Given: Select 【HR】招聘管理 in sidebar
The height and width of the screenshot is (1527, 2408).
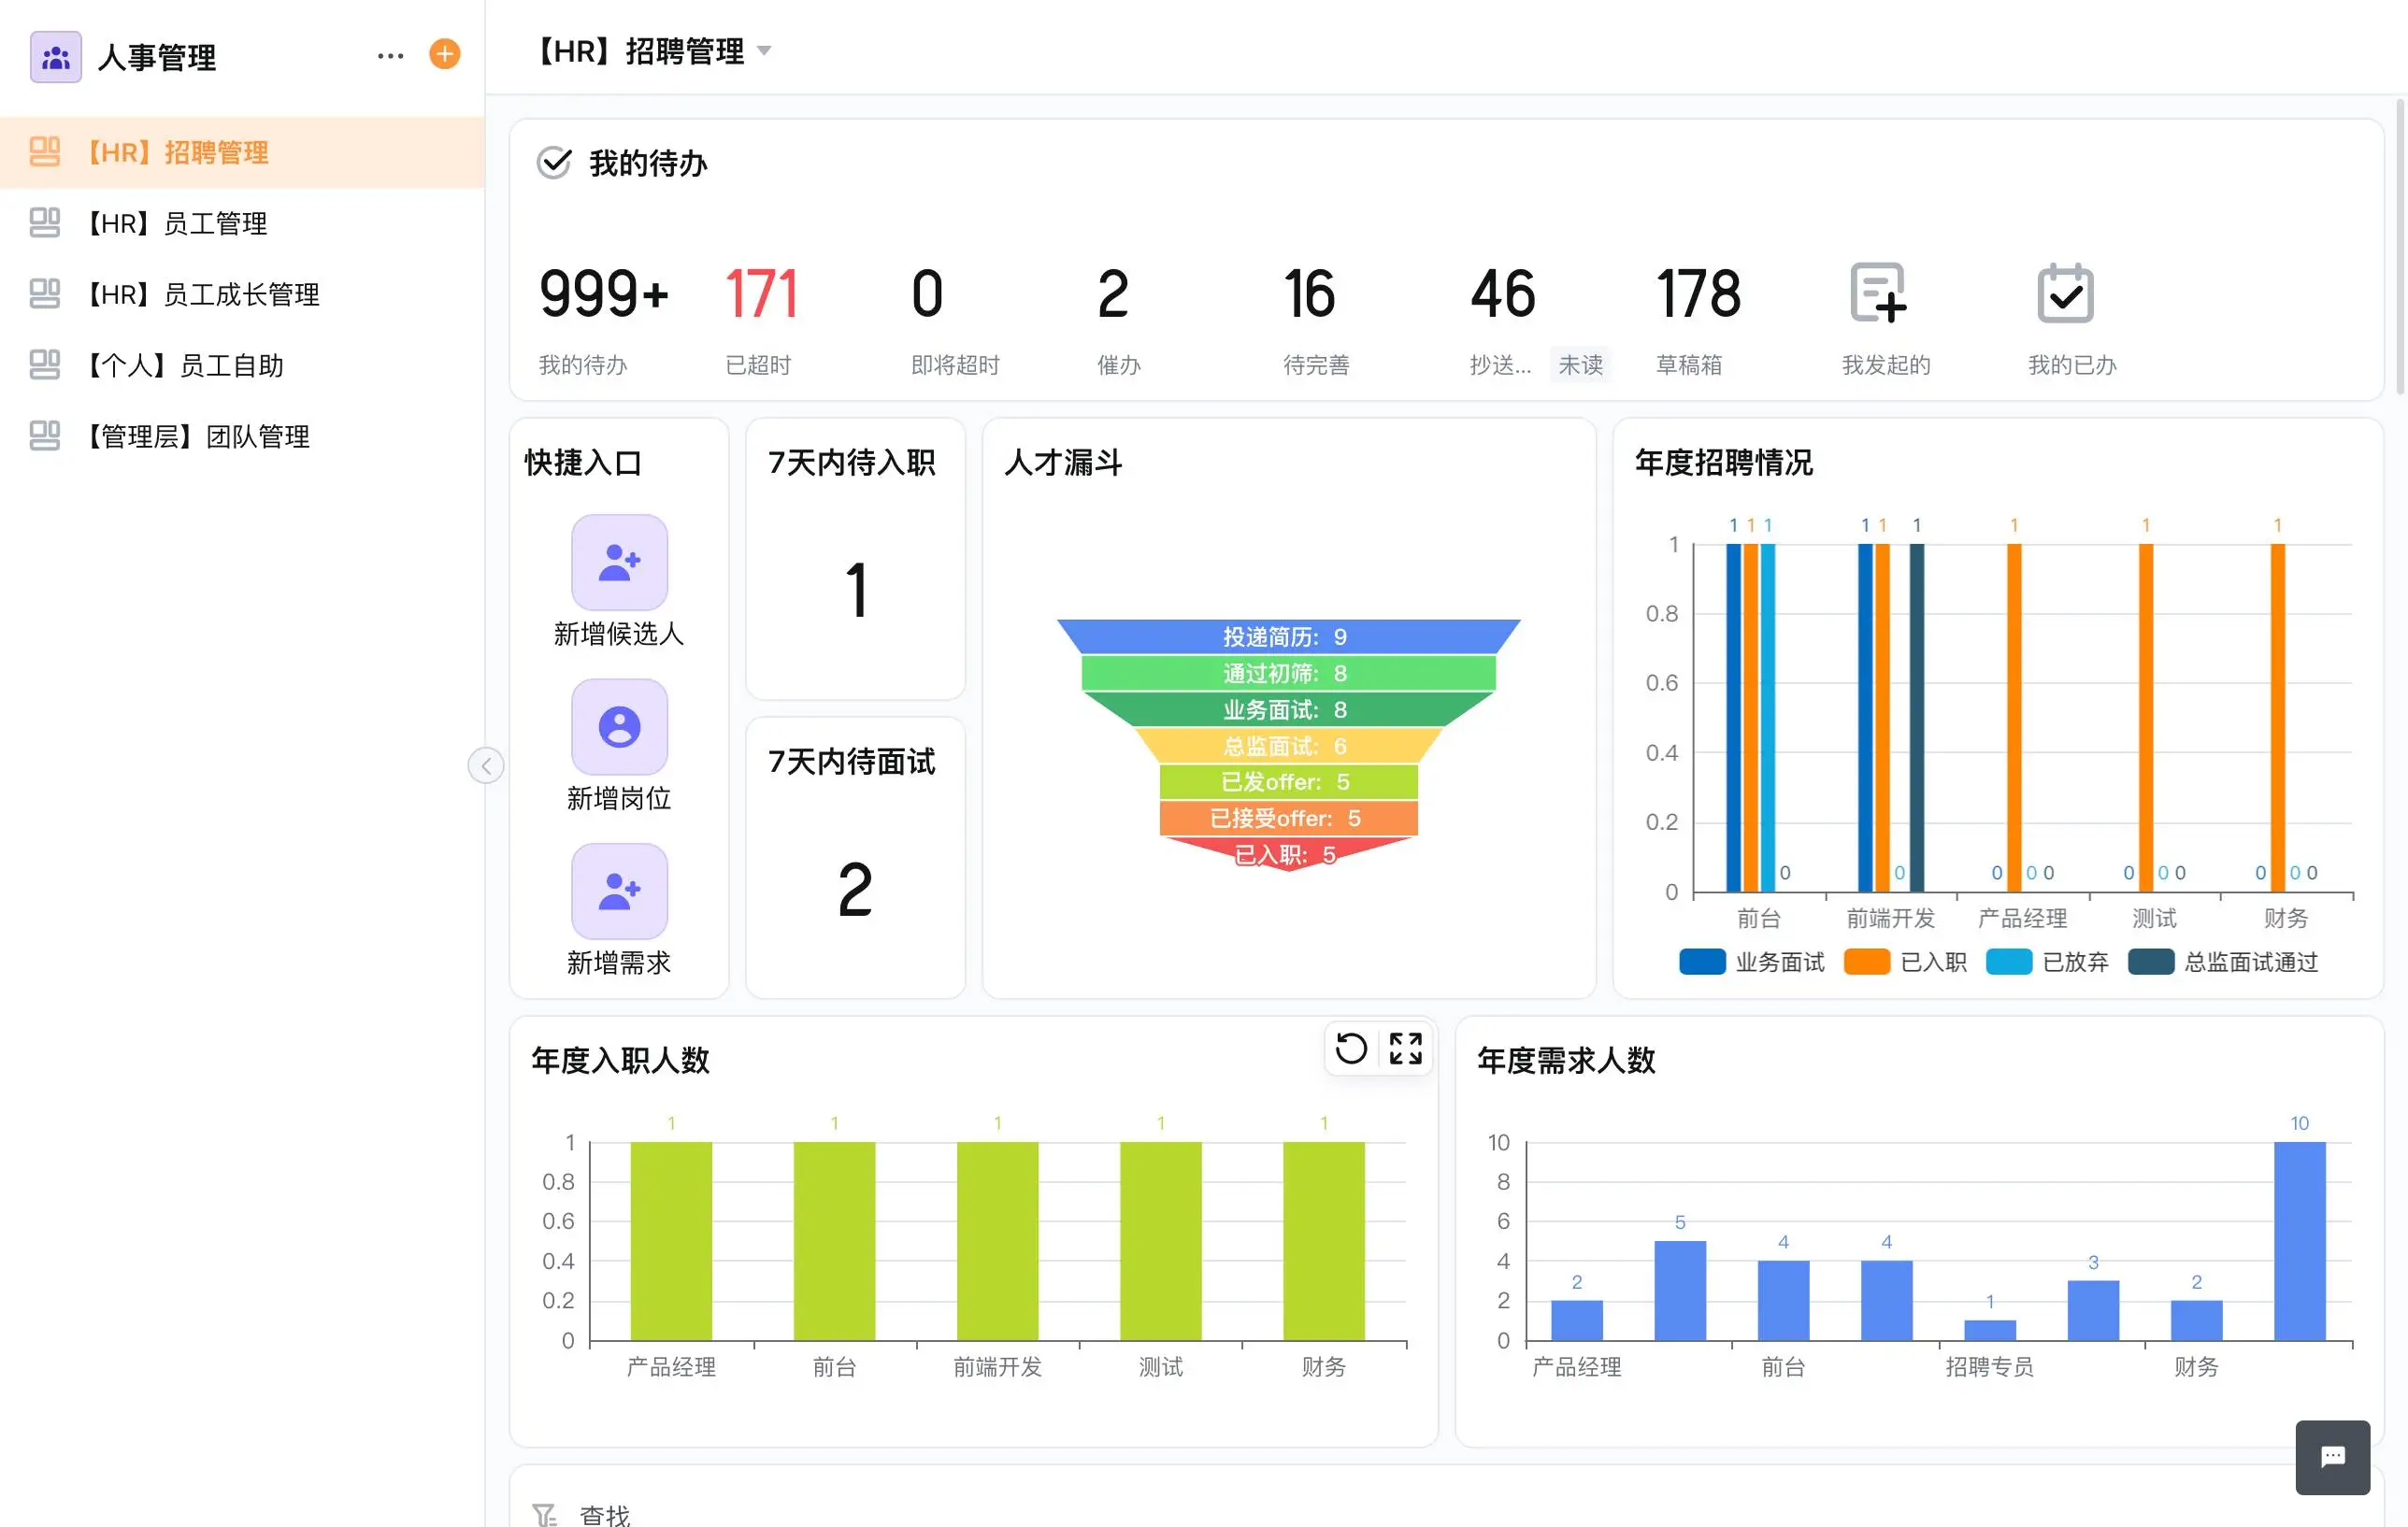Looking at the screenshot, I should pos(242,152).
